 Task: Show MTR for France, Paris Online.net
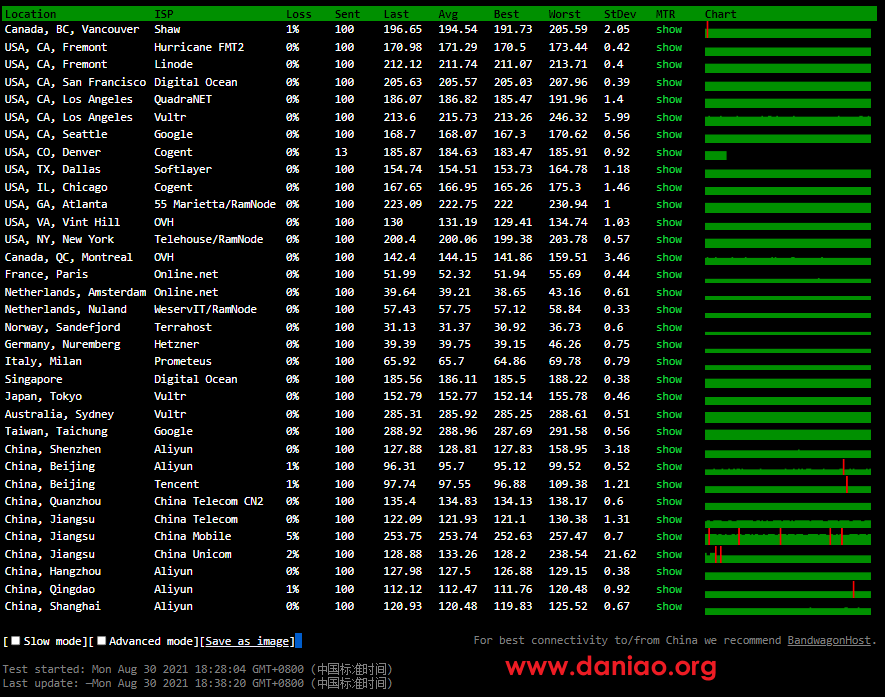669,274
